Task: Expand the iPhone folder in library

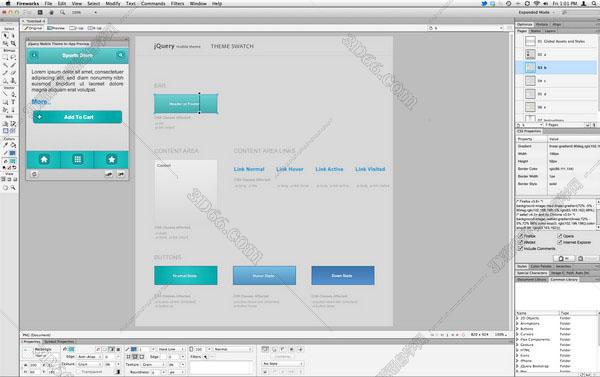Action: click(x=518, y=361)
